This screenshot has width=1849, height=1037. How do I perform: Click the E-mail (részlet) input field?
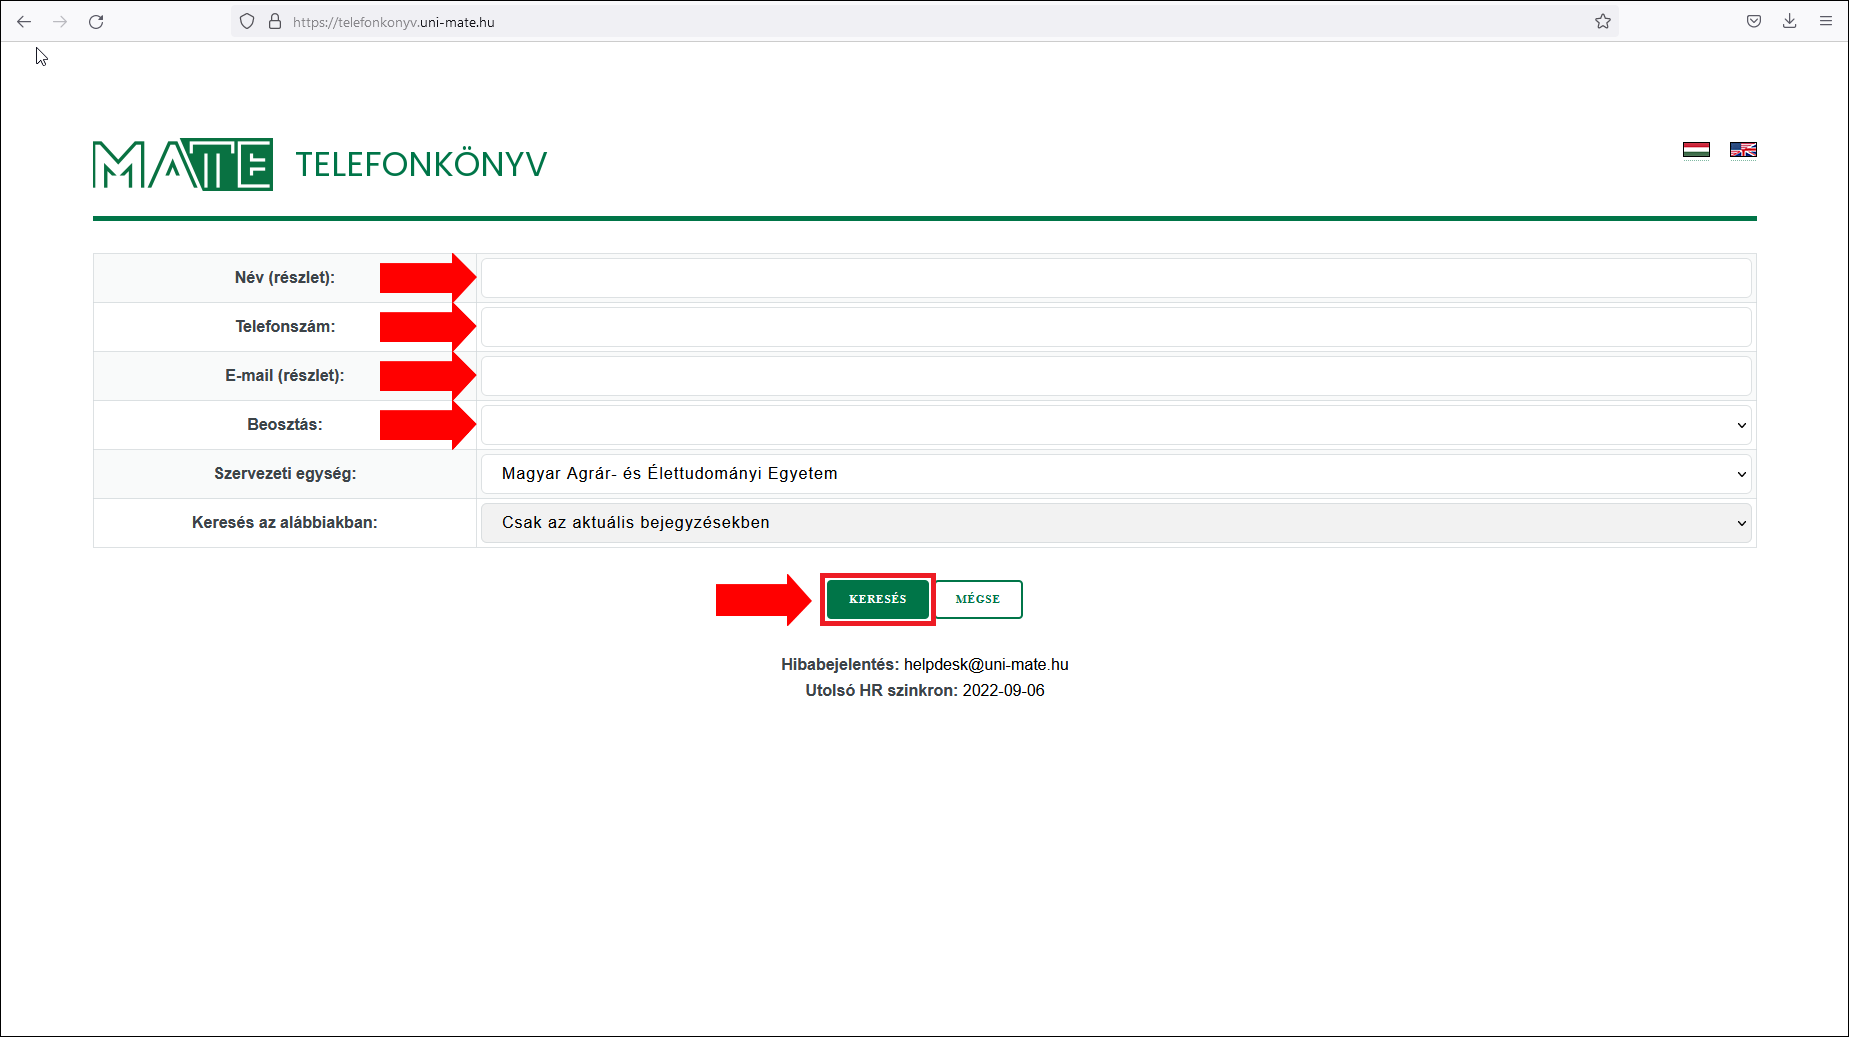click(x=1115, y=376)
